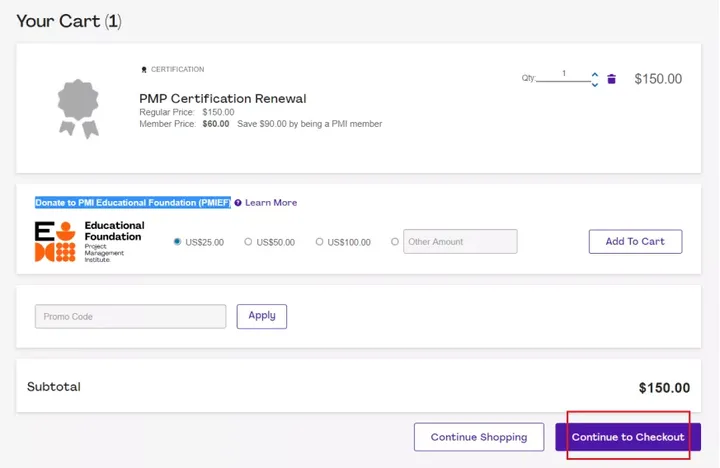Screen dimensions: 720x468
Task: Delete PMP Certification Renewal with trash icon
Action: coord(611,79)
